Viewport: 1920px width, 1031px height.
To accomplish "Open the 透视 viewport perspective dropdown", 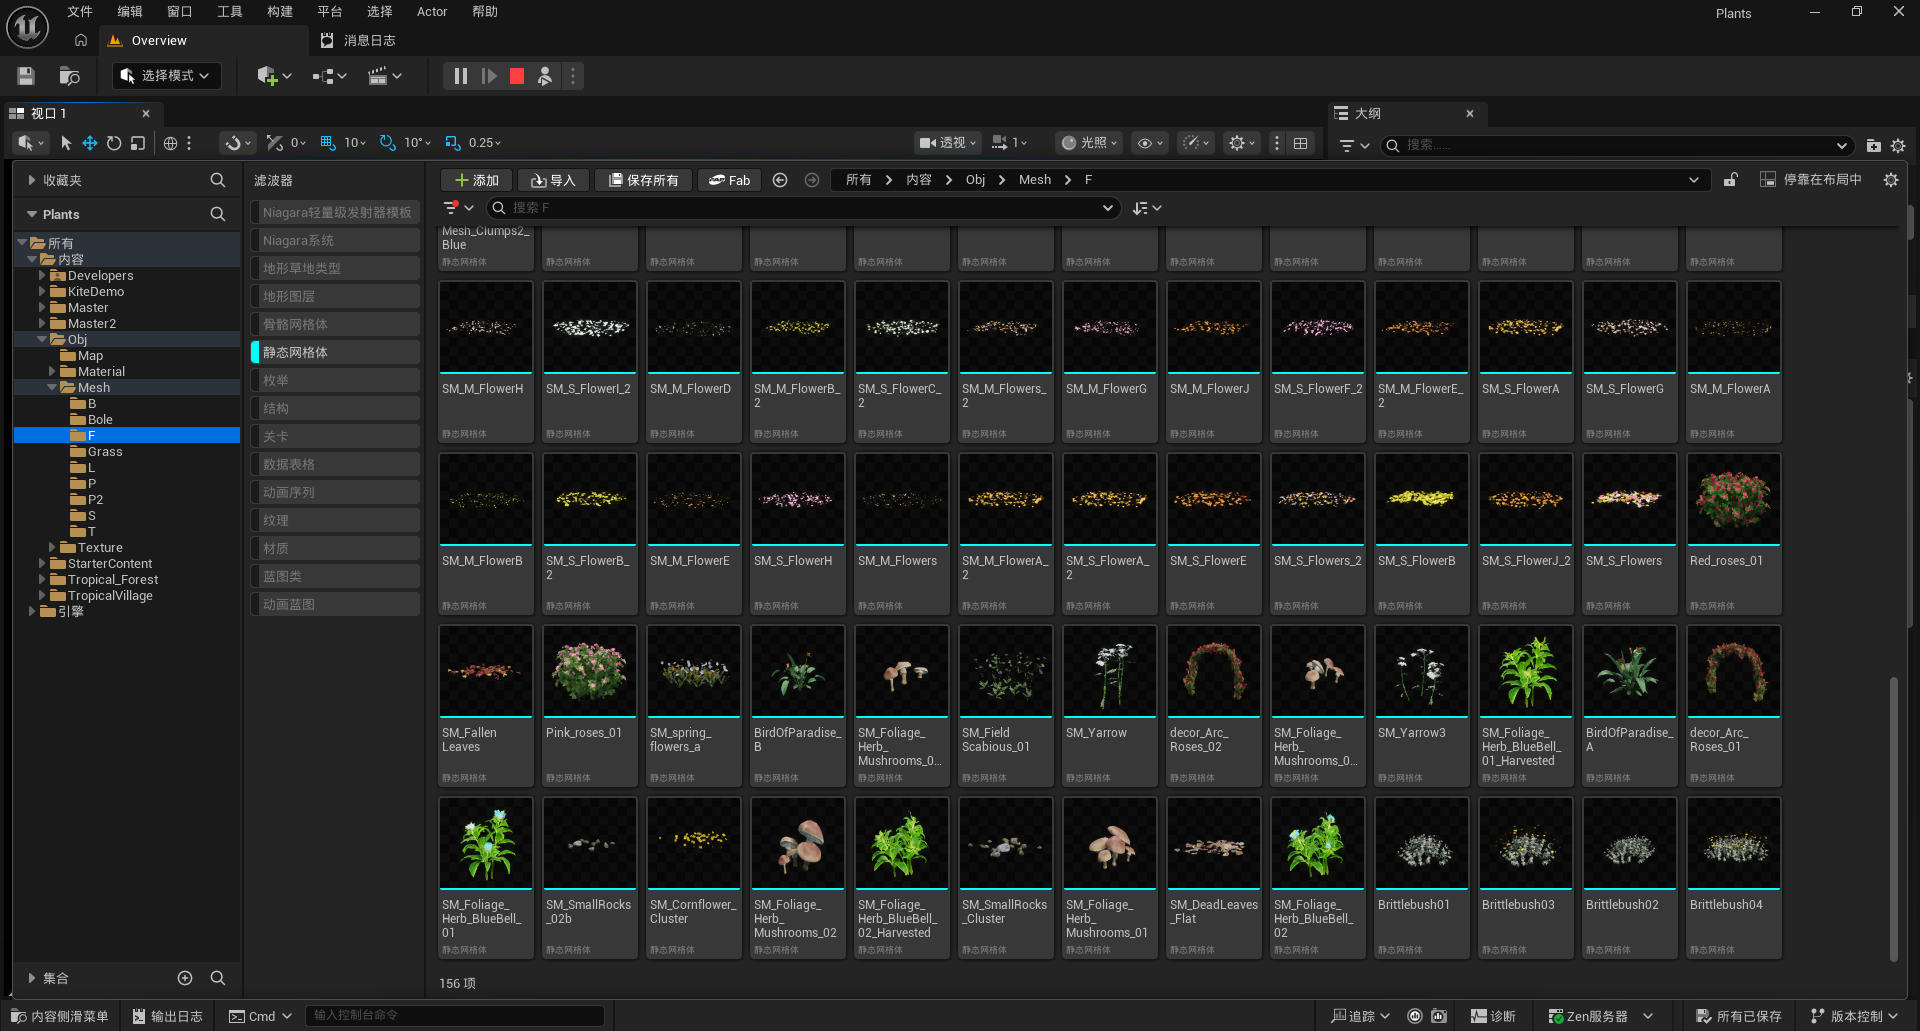I will 948,143.
